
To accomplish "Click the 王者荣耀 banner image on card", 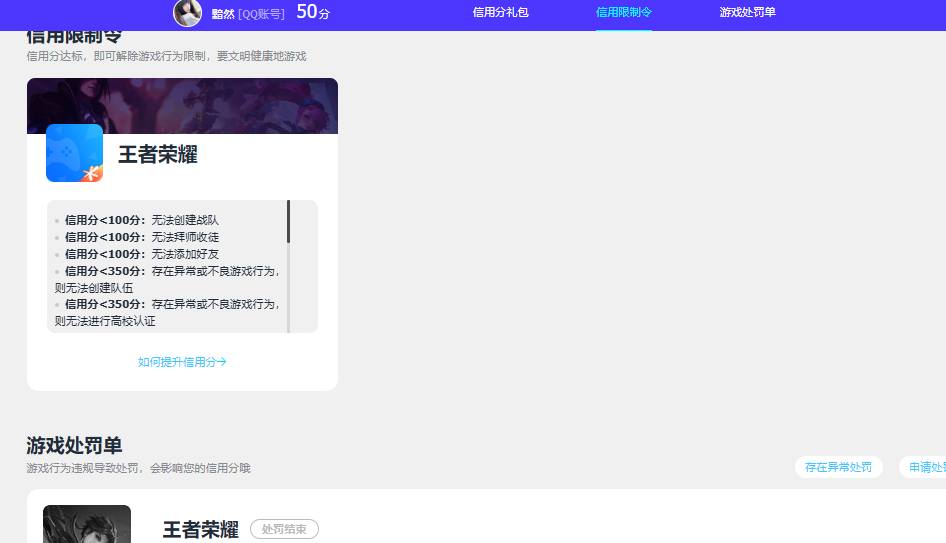I will point(182,106).
